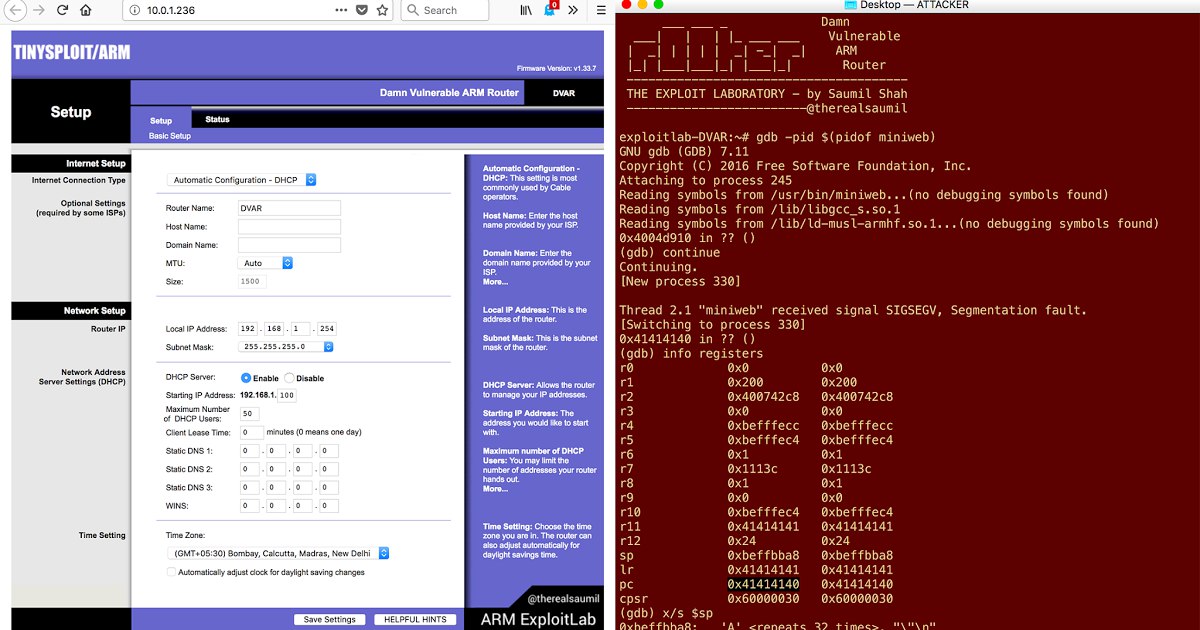This screenshot has width=1200, height=630.
Task: Open Internet Connection Type dropdown
Action: tap(241, 180)
